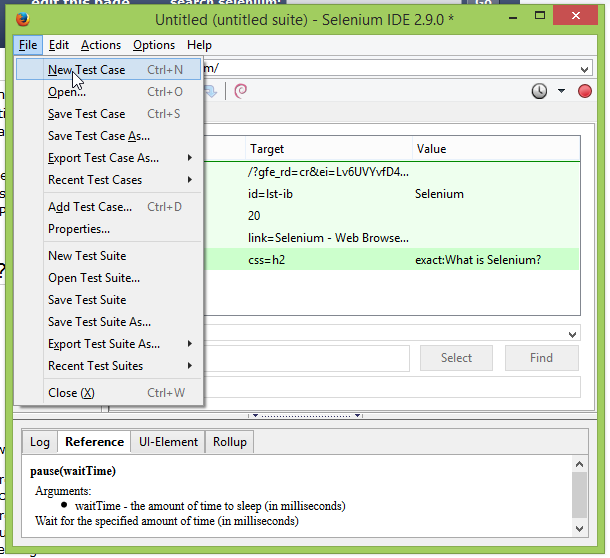Open the scheduler clock icon
Screen dimensions: 610x558
tap(539, 91)
